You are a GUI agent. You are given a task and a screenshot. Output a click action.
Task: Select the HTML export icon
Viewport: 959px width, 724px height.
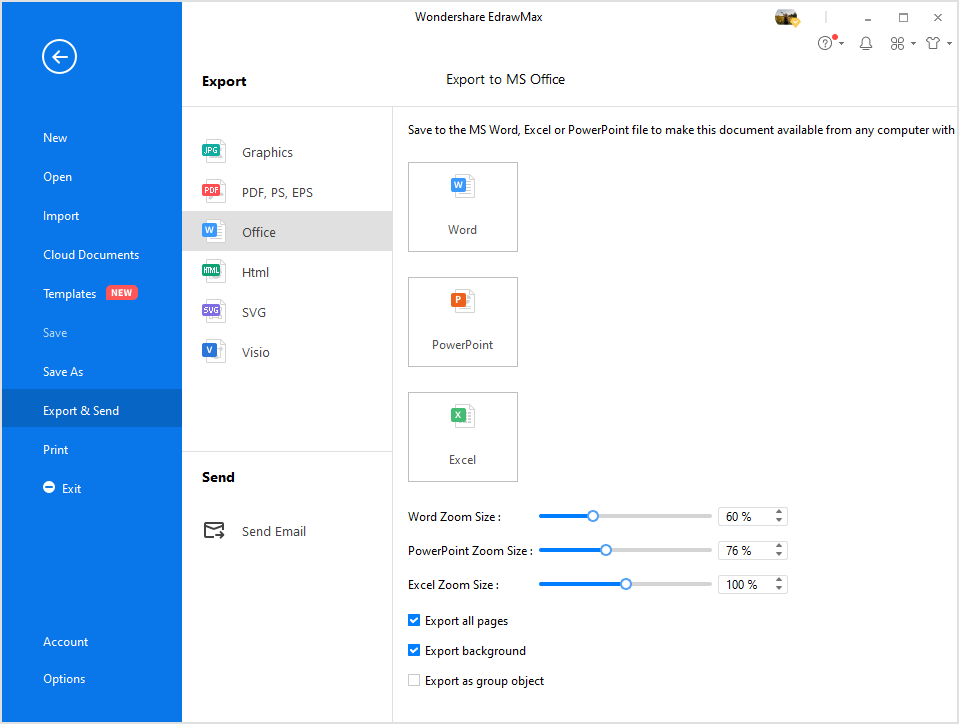tap(213, 272)
